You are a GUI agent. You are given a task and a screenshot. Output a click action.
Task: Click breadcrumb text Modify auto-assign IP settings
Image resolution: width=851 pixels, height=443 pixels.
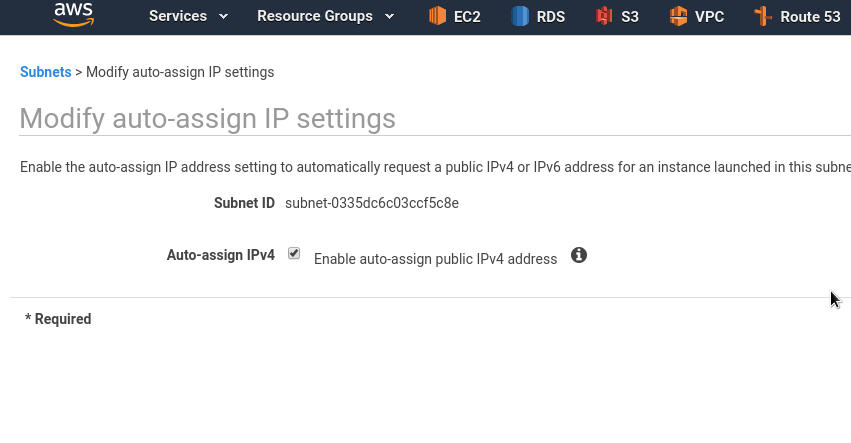(x=180, y=72)
